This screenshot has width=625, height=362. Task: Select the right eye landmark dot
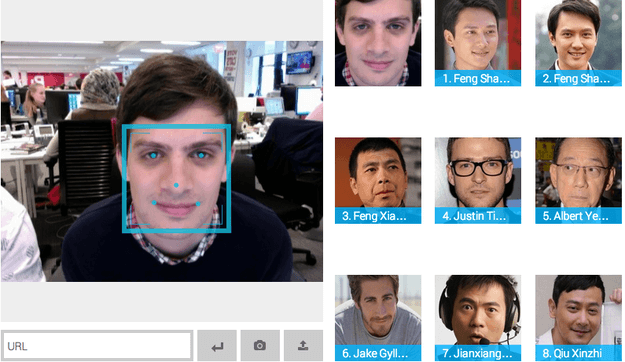click(201, 155)
